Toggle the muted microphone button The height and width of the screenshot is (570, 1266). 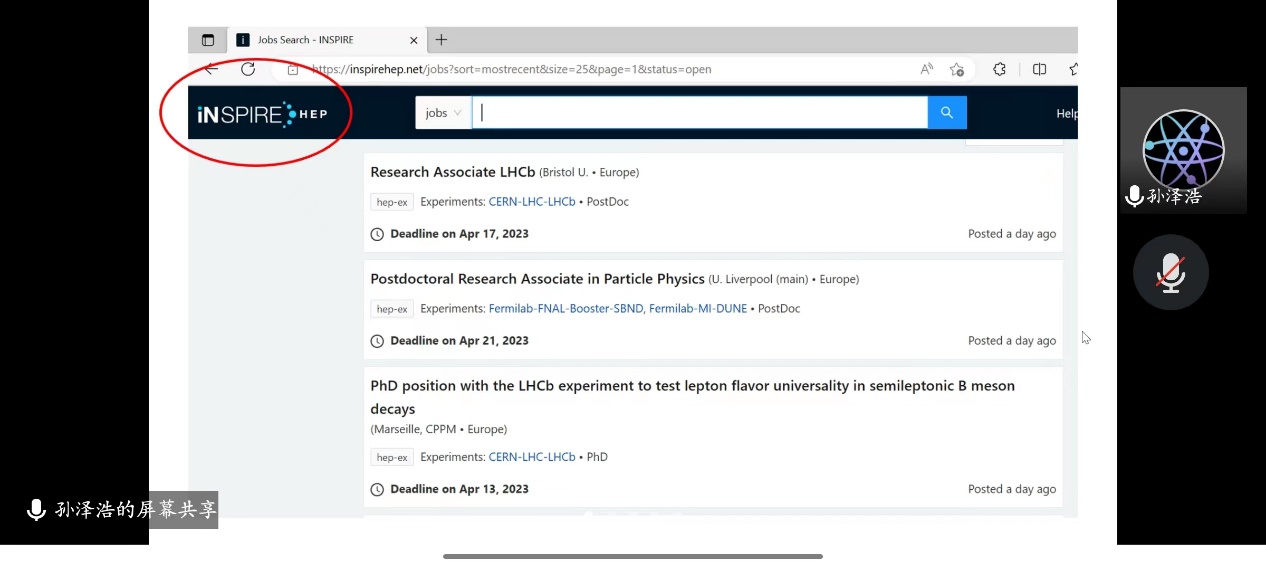coord(1170,272)
